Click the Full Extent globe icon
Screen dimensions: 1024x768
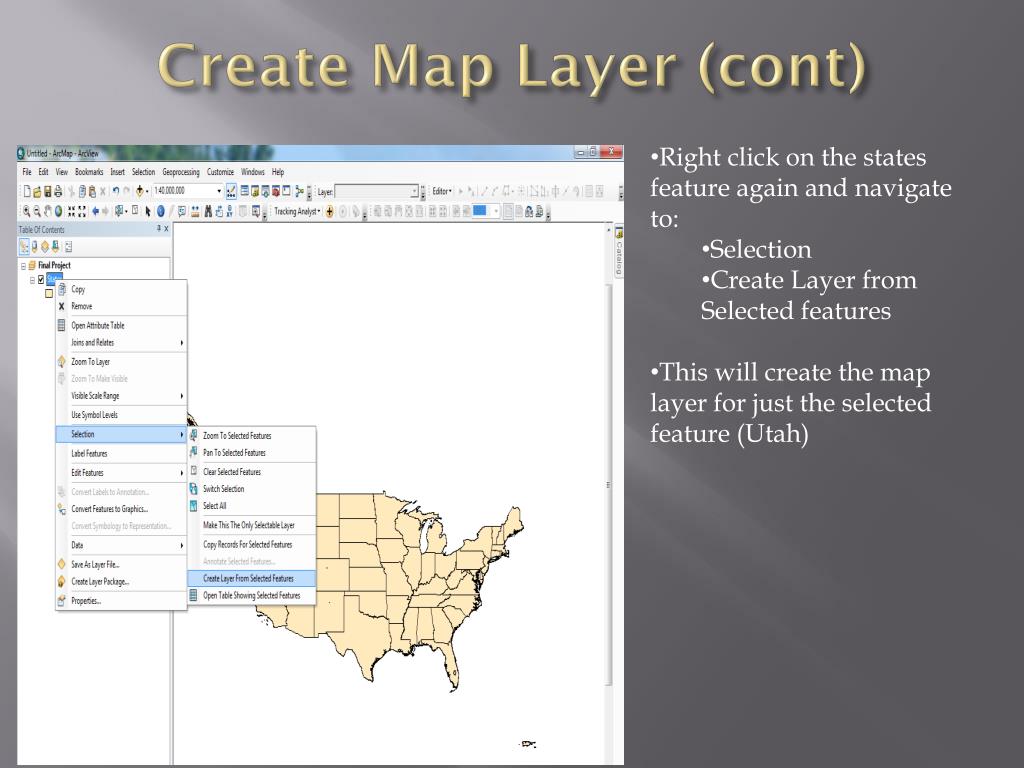pos(58,211)
